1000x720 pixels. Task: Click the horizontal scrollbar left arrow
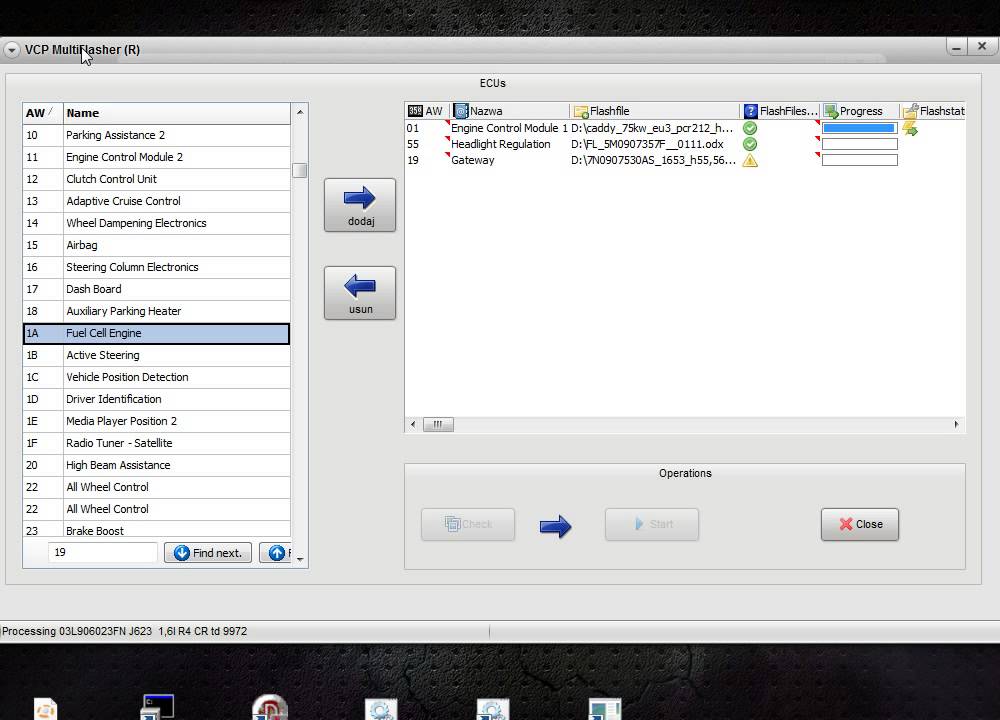click(413, 425)
